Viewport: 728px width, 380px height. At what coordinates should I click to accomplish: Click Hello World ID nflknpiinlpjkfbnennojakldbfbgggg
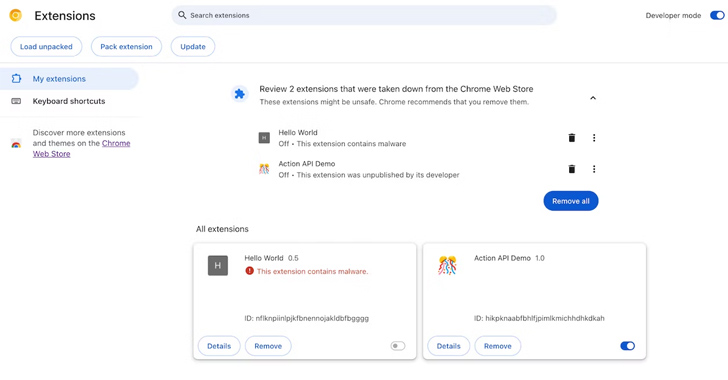click(x=306, y=318)
